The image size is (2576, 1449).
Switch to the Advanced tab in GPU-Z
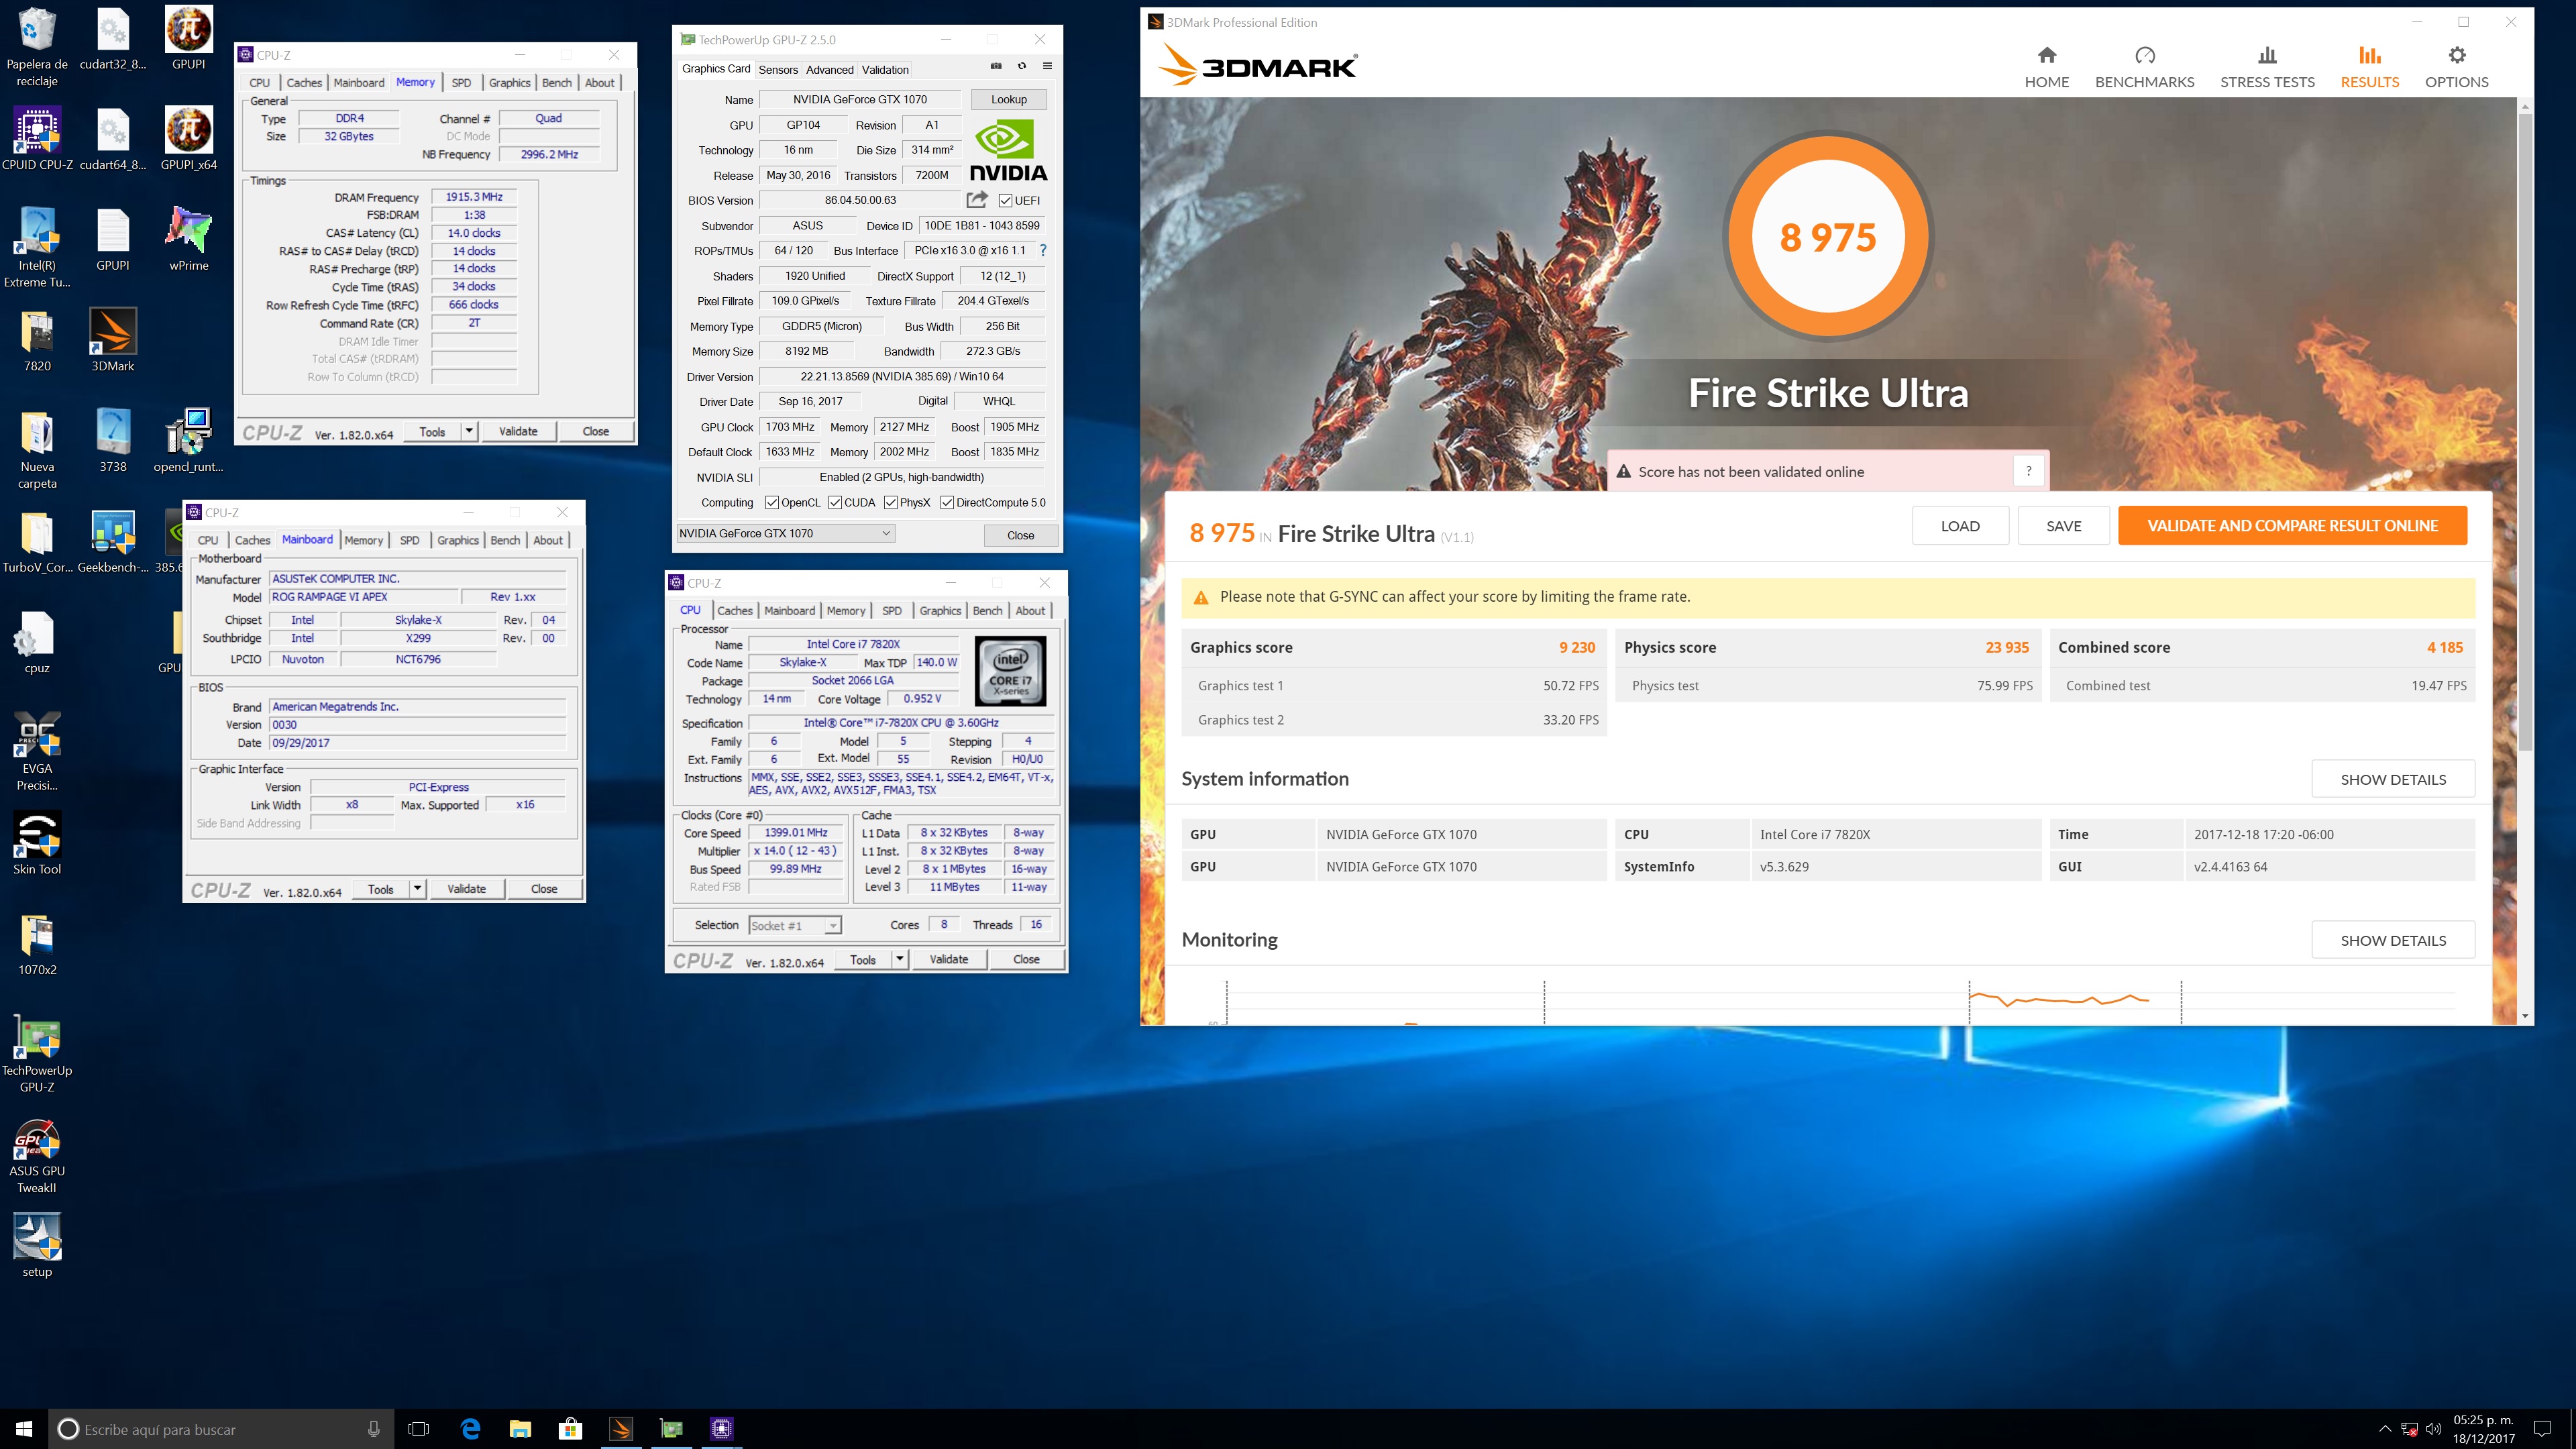click(x=829, y=69)
